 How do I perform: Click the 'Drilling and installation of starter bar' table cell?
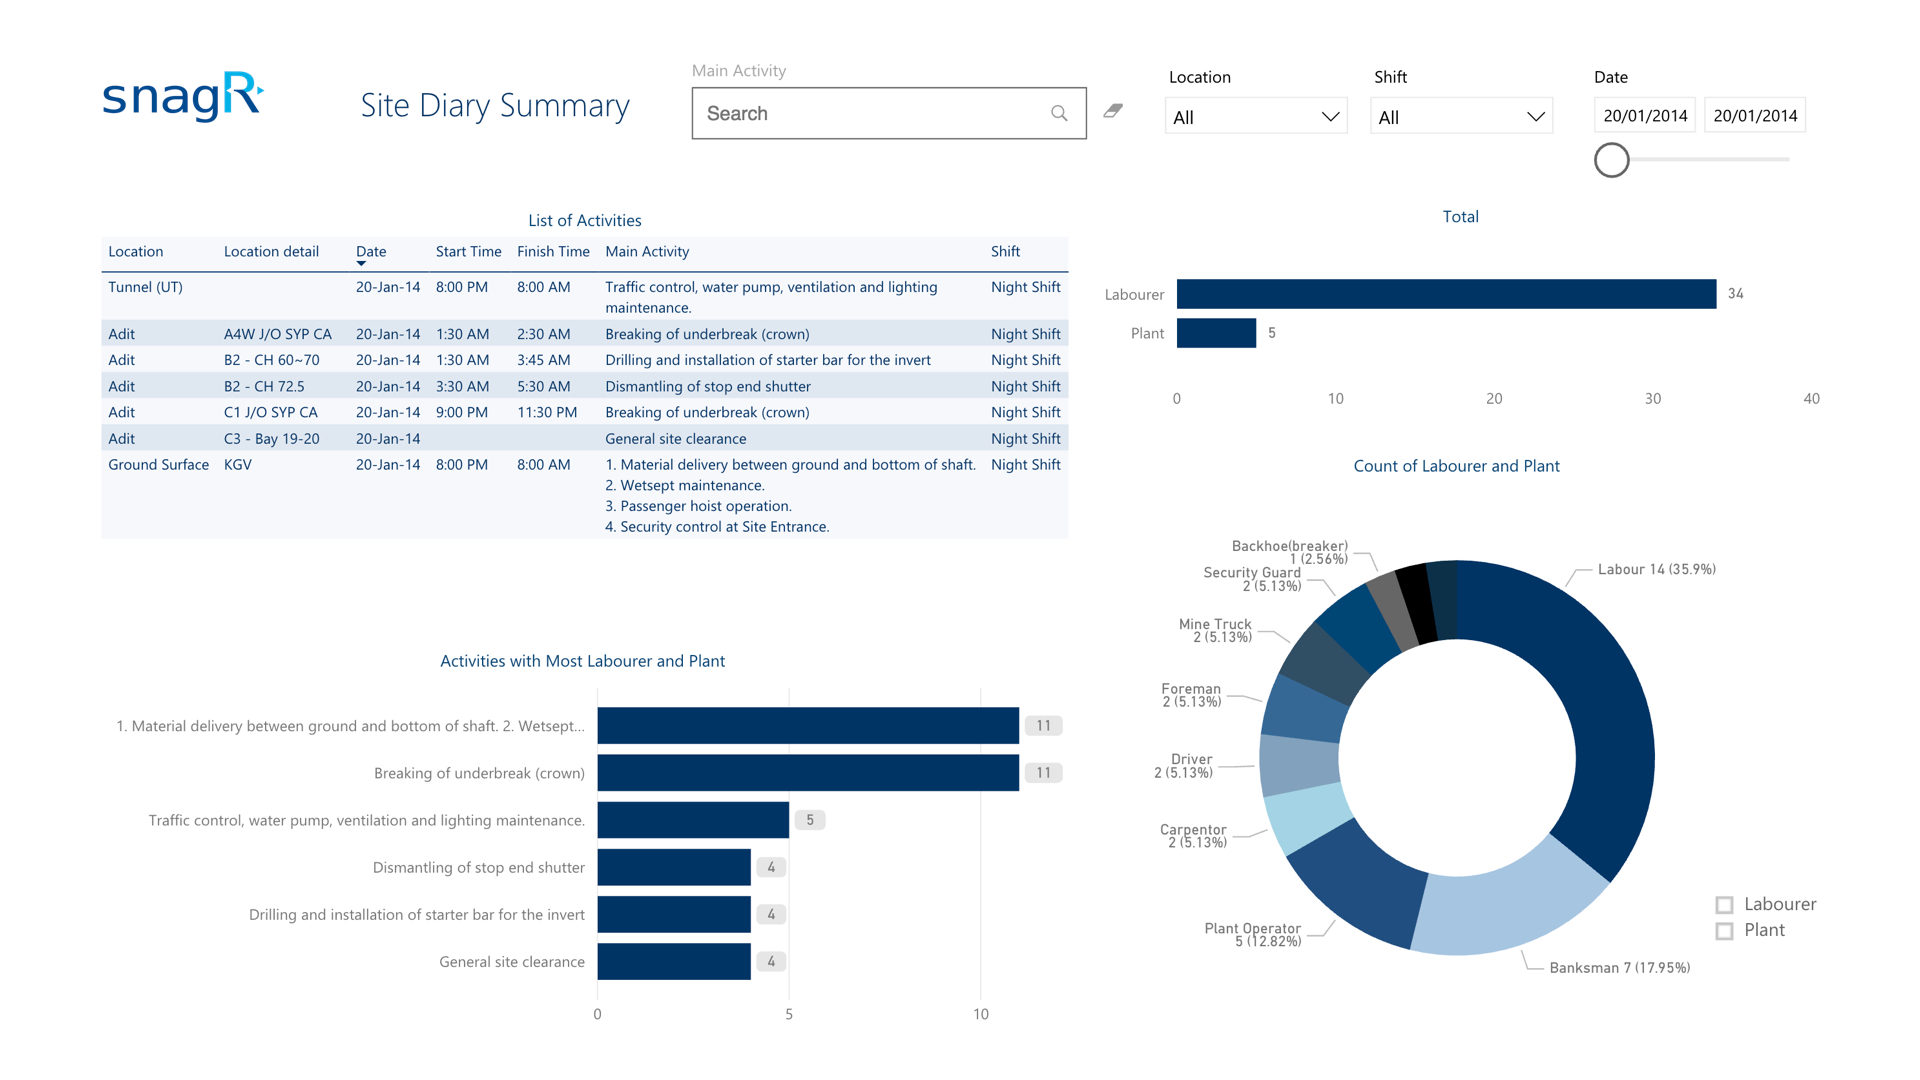[x=767, y=360]
